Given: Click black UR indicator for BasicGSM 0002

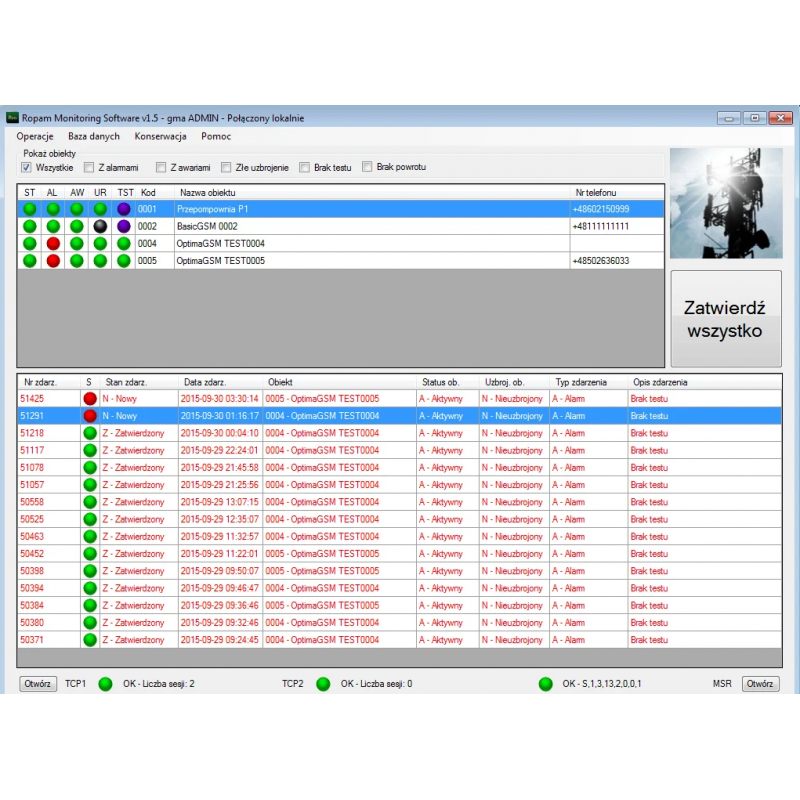Looking at the screenshot, I should 100,226.
